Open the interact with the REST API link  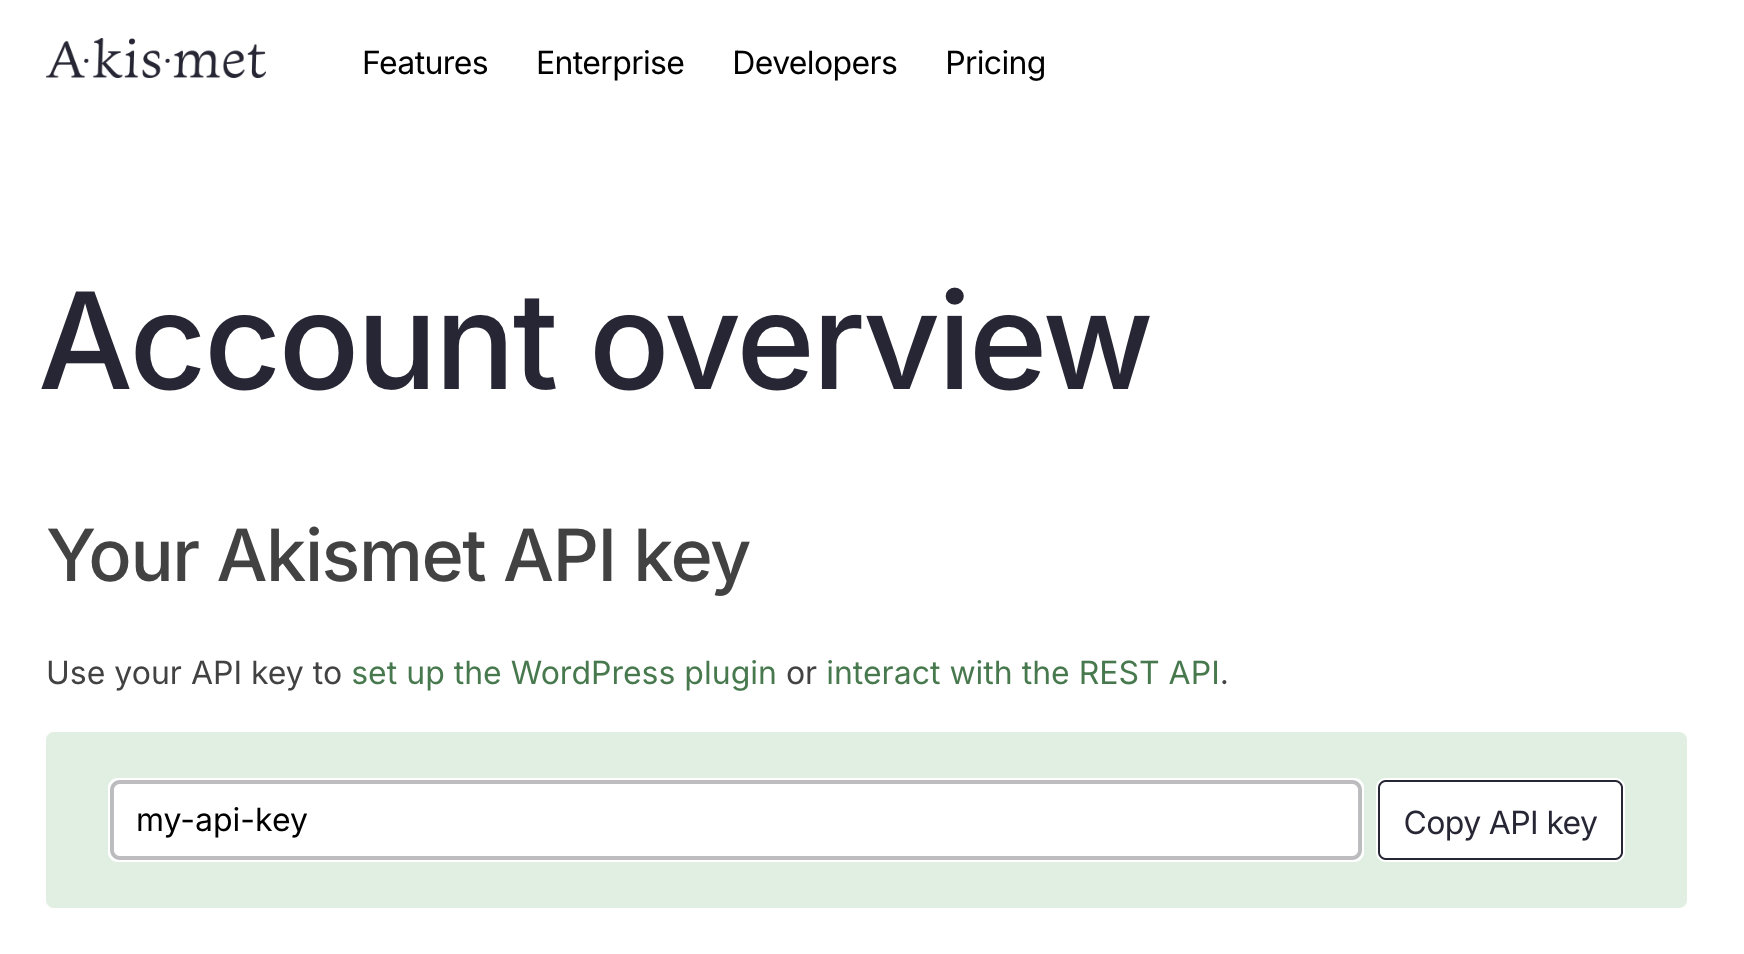click(1023, 672)
